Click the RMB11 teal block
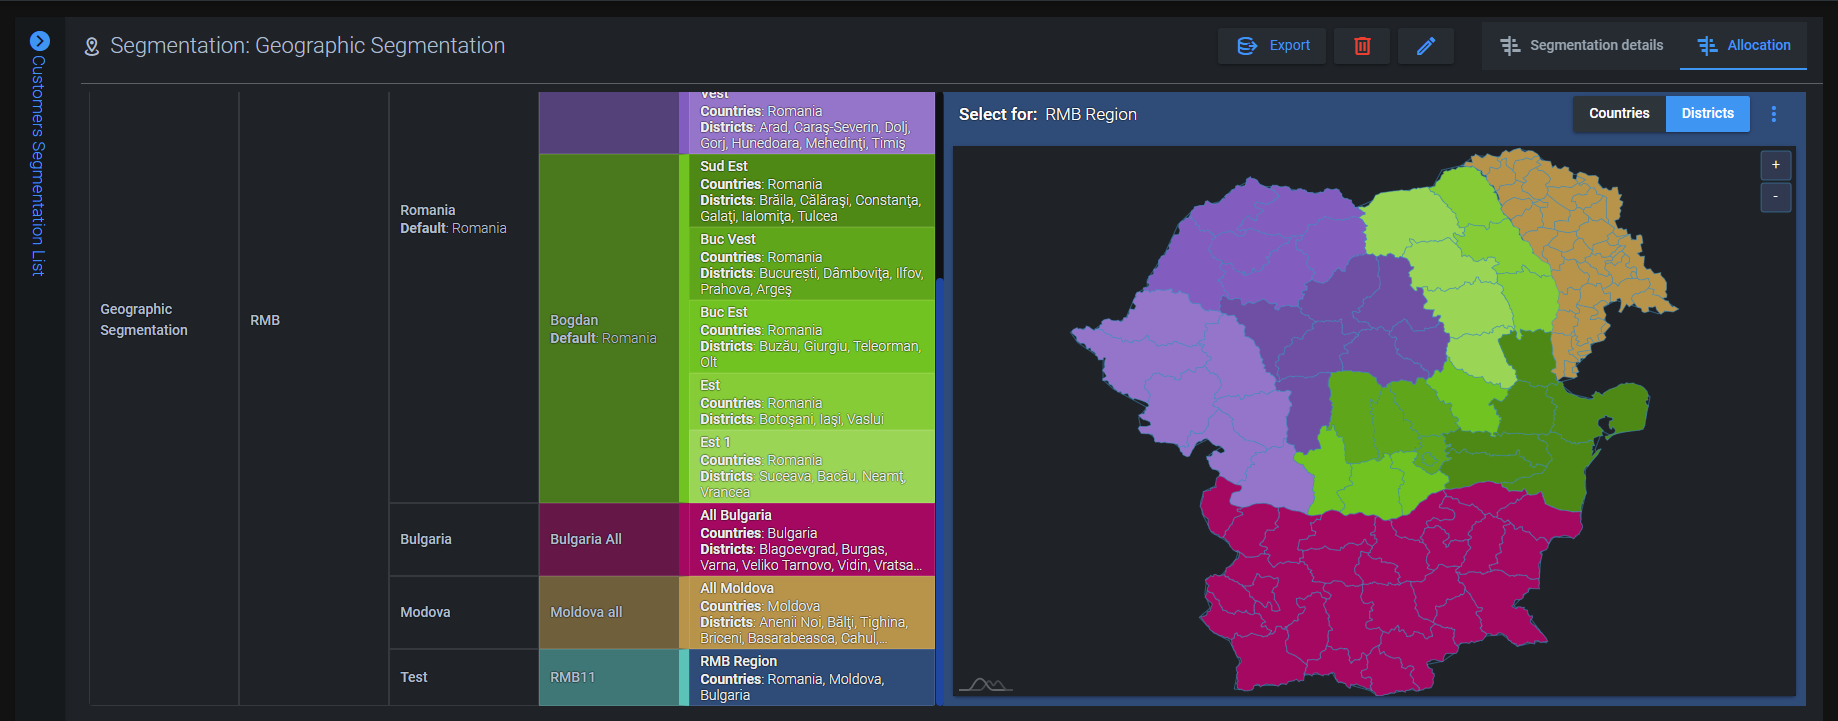Viewport: 1838px width, 721px height. point(608,677)
